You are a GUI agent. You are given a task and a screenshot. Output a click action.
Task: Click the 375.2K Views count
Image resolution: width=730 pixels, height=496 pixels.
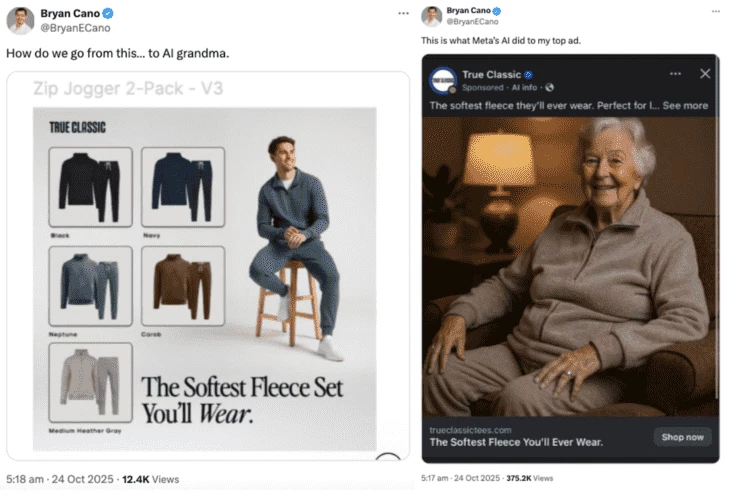click(x=518, y=478)
